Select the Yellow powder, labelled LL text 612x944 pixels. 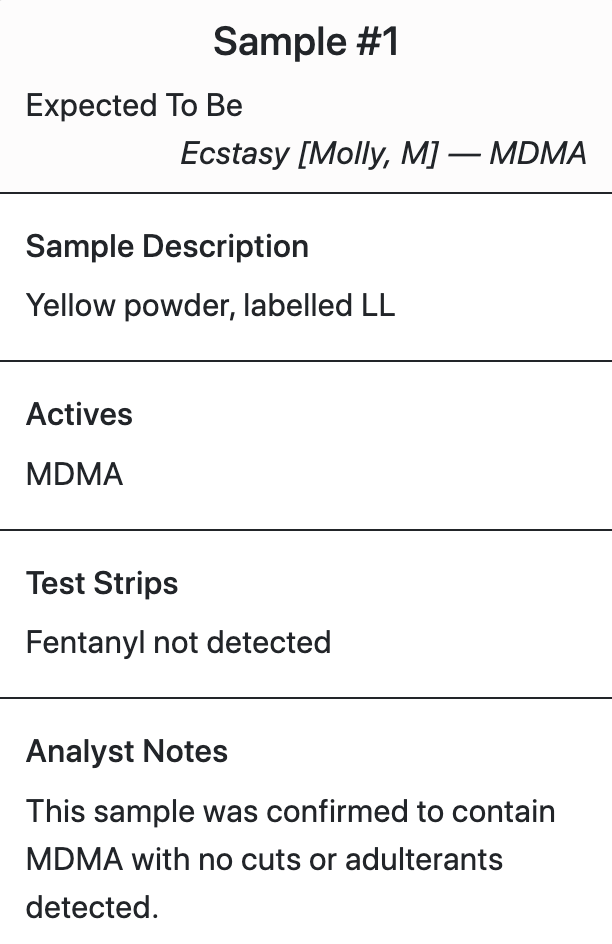coord(211,306)
